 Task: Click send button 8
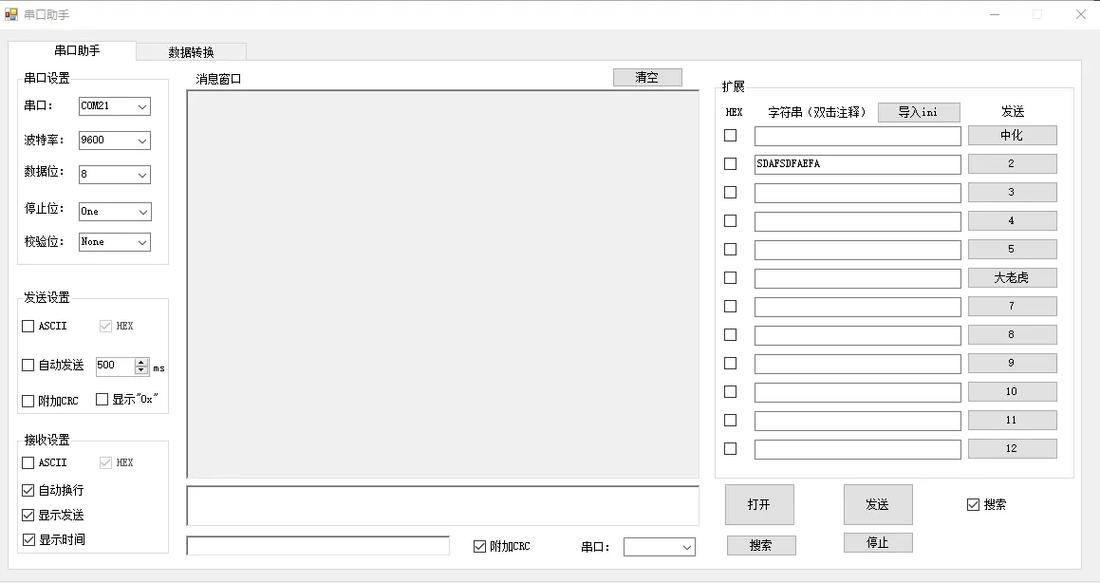(1012, 335)
